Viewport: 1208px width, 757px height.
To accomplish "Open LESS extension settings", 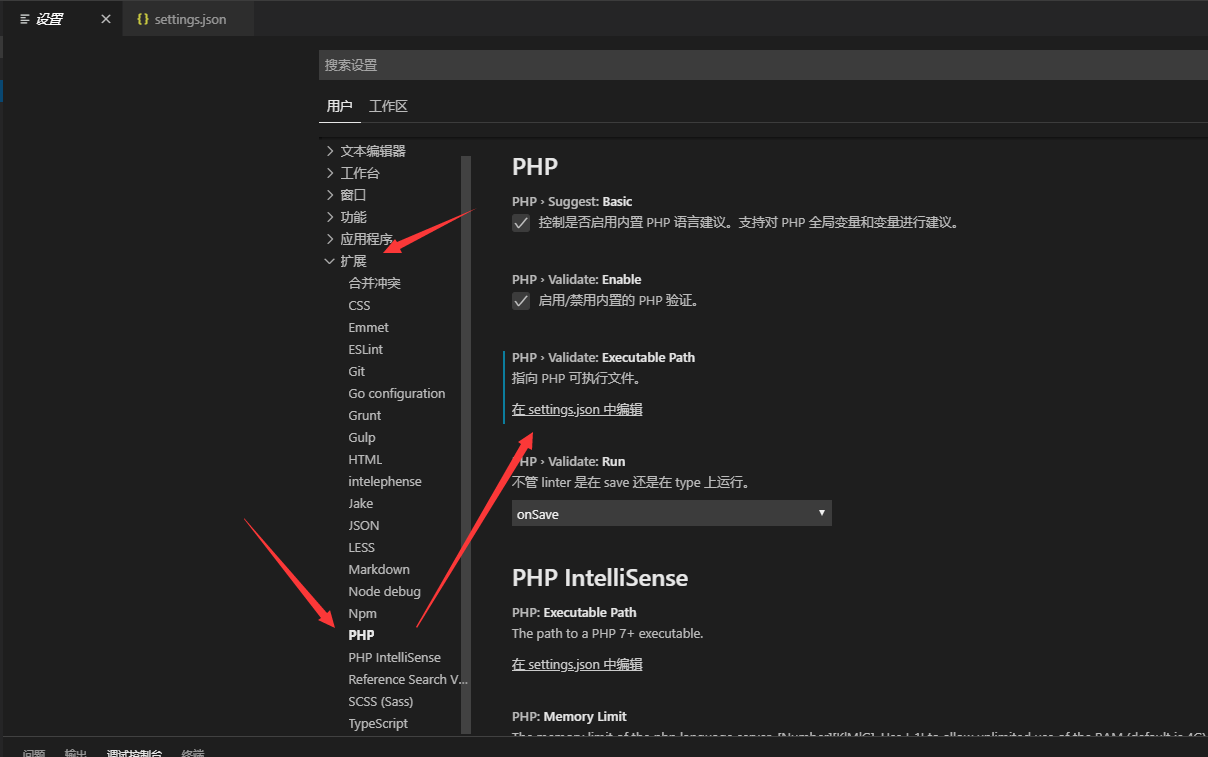I will (x=361, y=547).
